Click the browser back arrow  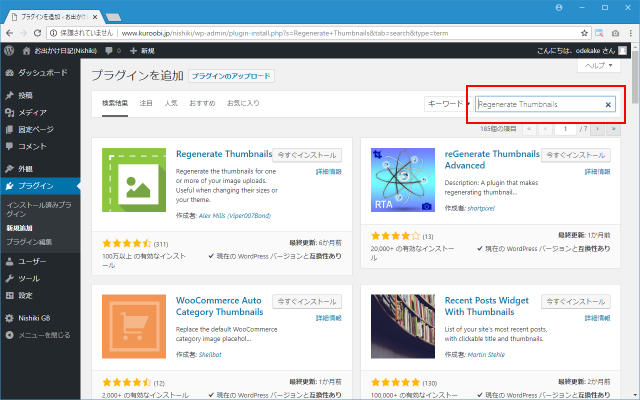coord(9,31)
